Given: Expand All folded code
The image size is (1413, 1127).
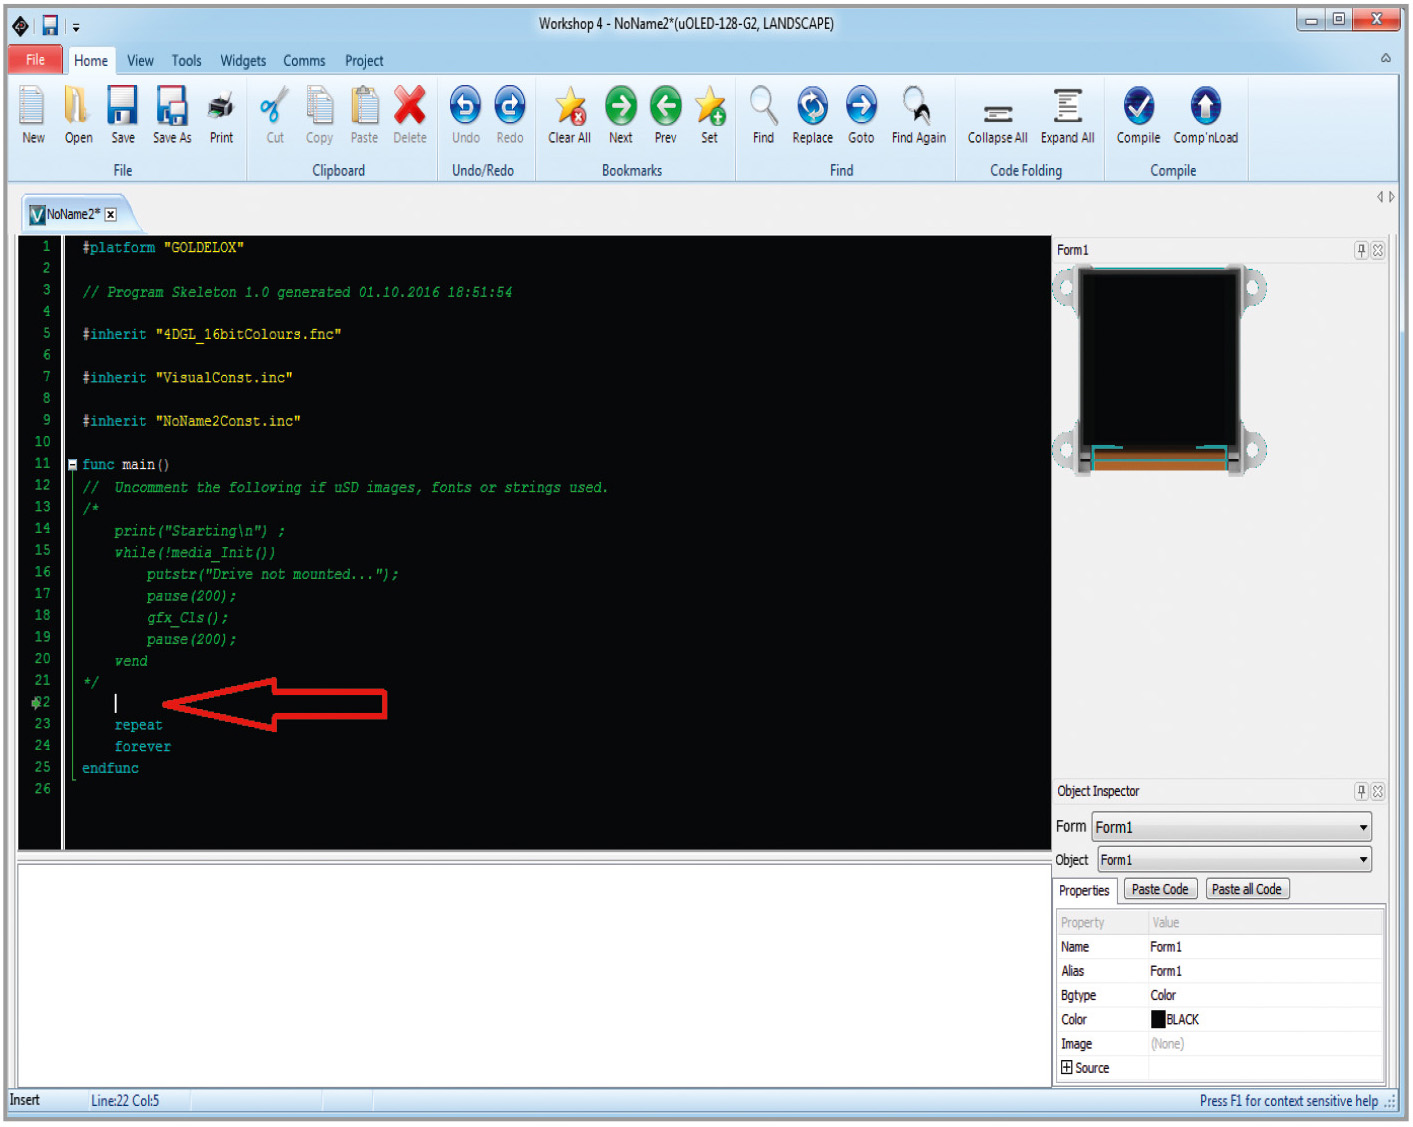Looking at the screenshot, I should pyautogui.click(x=1067, y=107).
